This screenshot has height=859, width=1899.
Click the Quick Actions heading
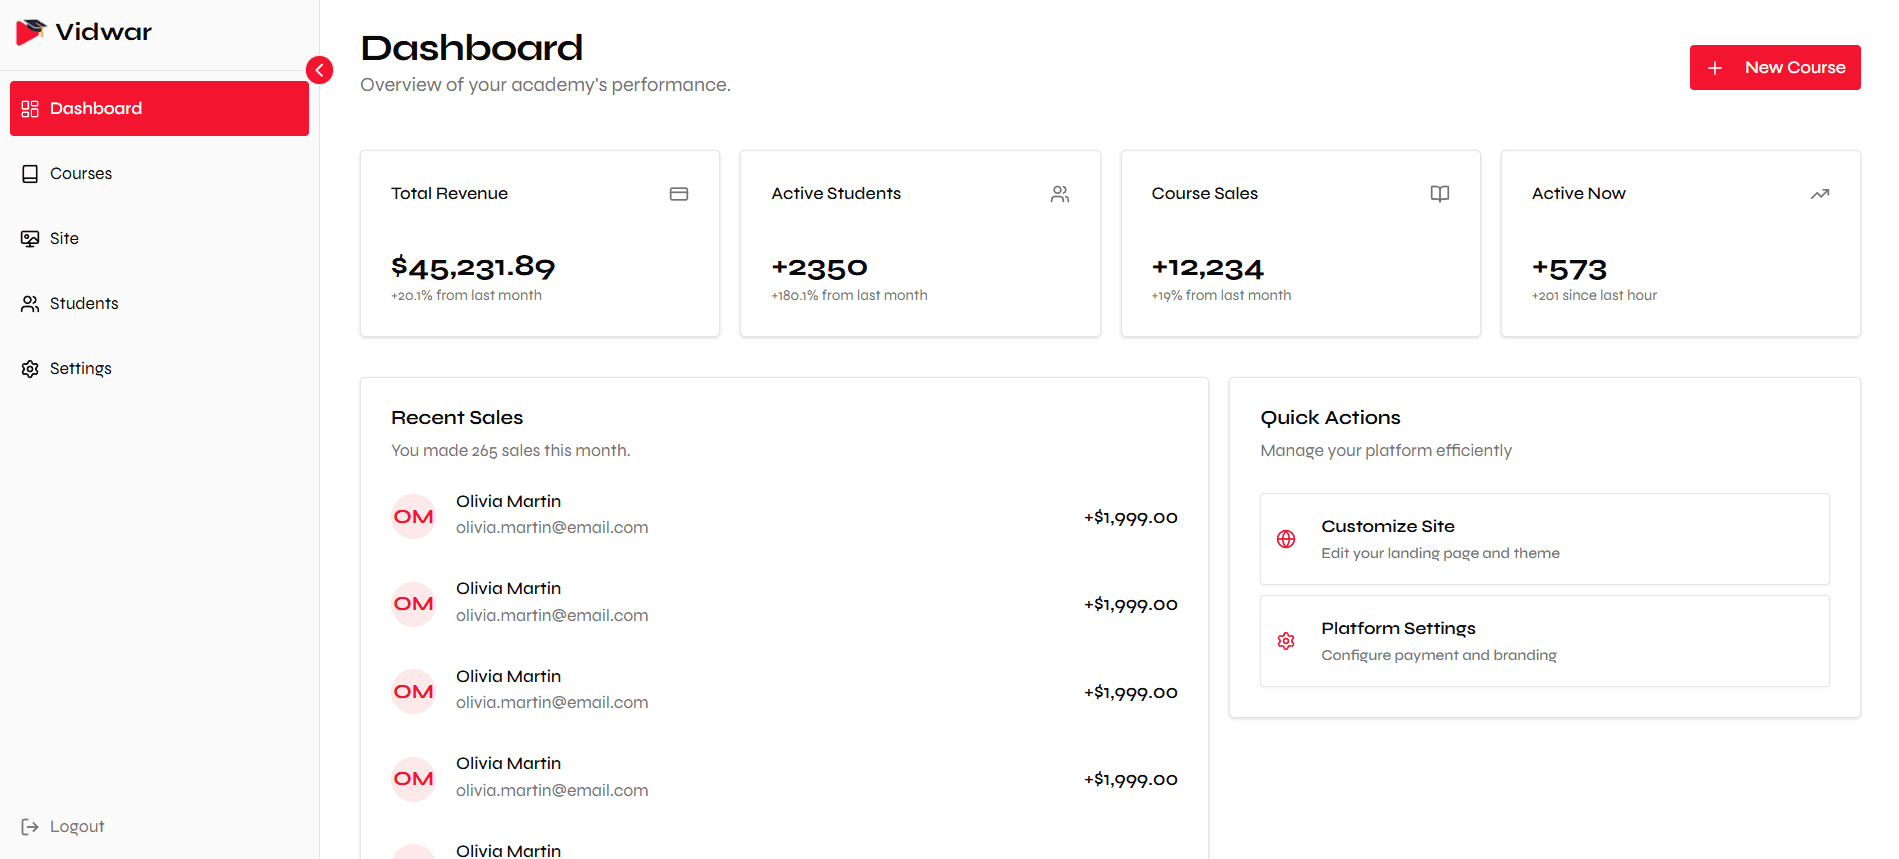click(1330, 417)
